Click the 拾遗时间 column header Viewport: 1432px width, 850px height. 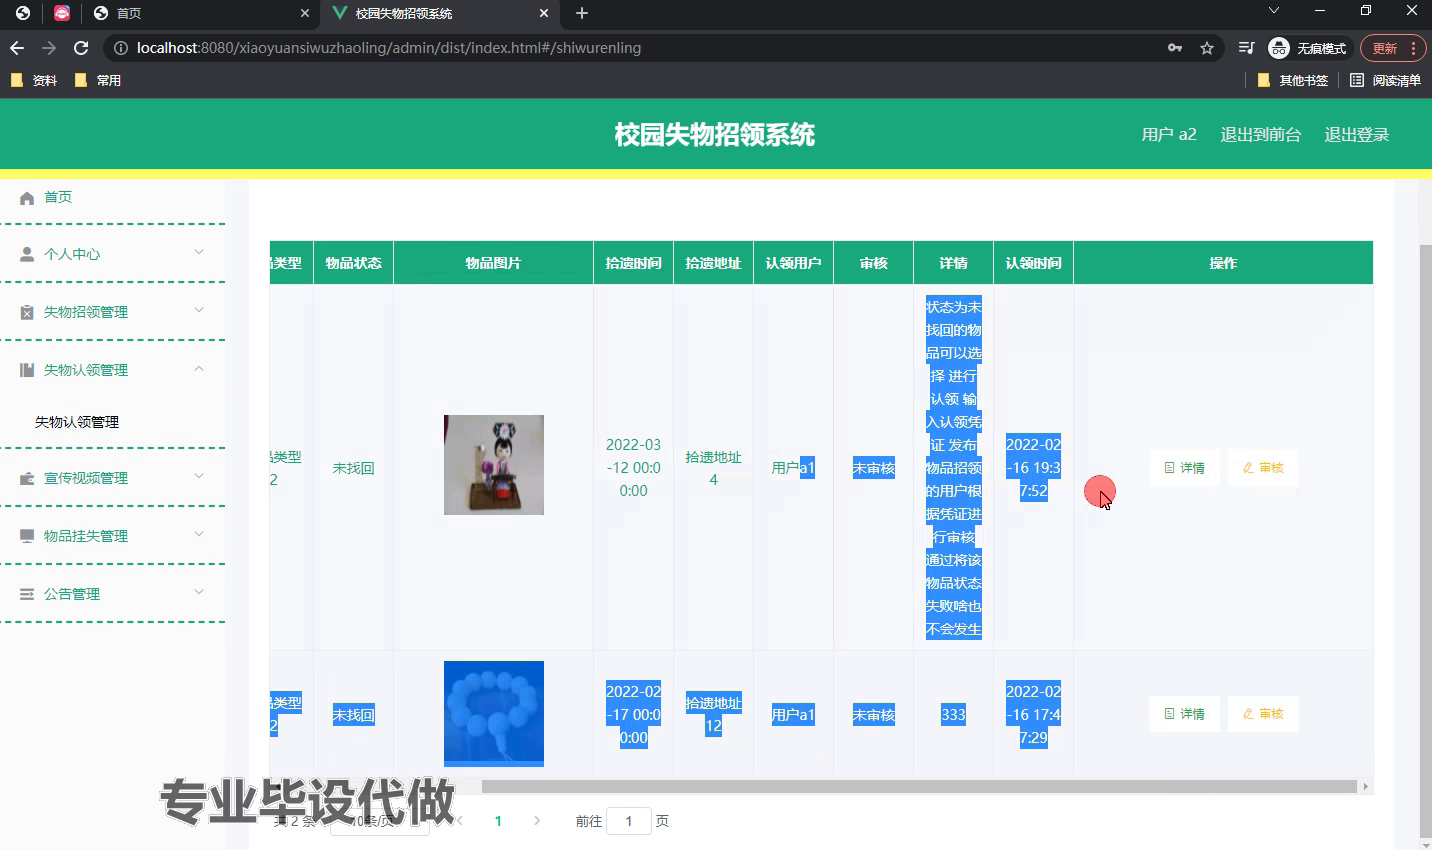tap(633, 263)
